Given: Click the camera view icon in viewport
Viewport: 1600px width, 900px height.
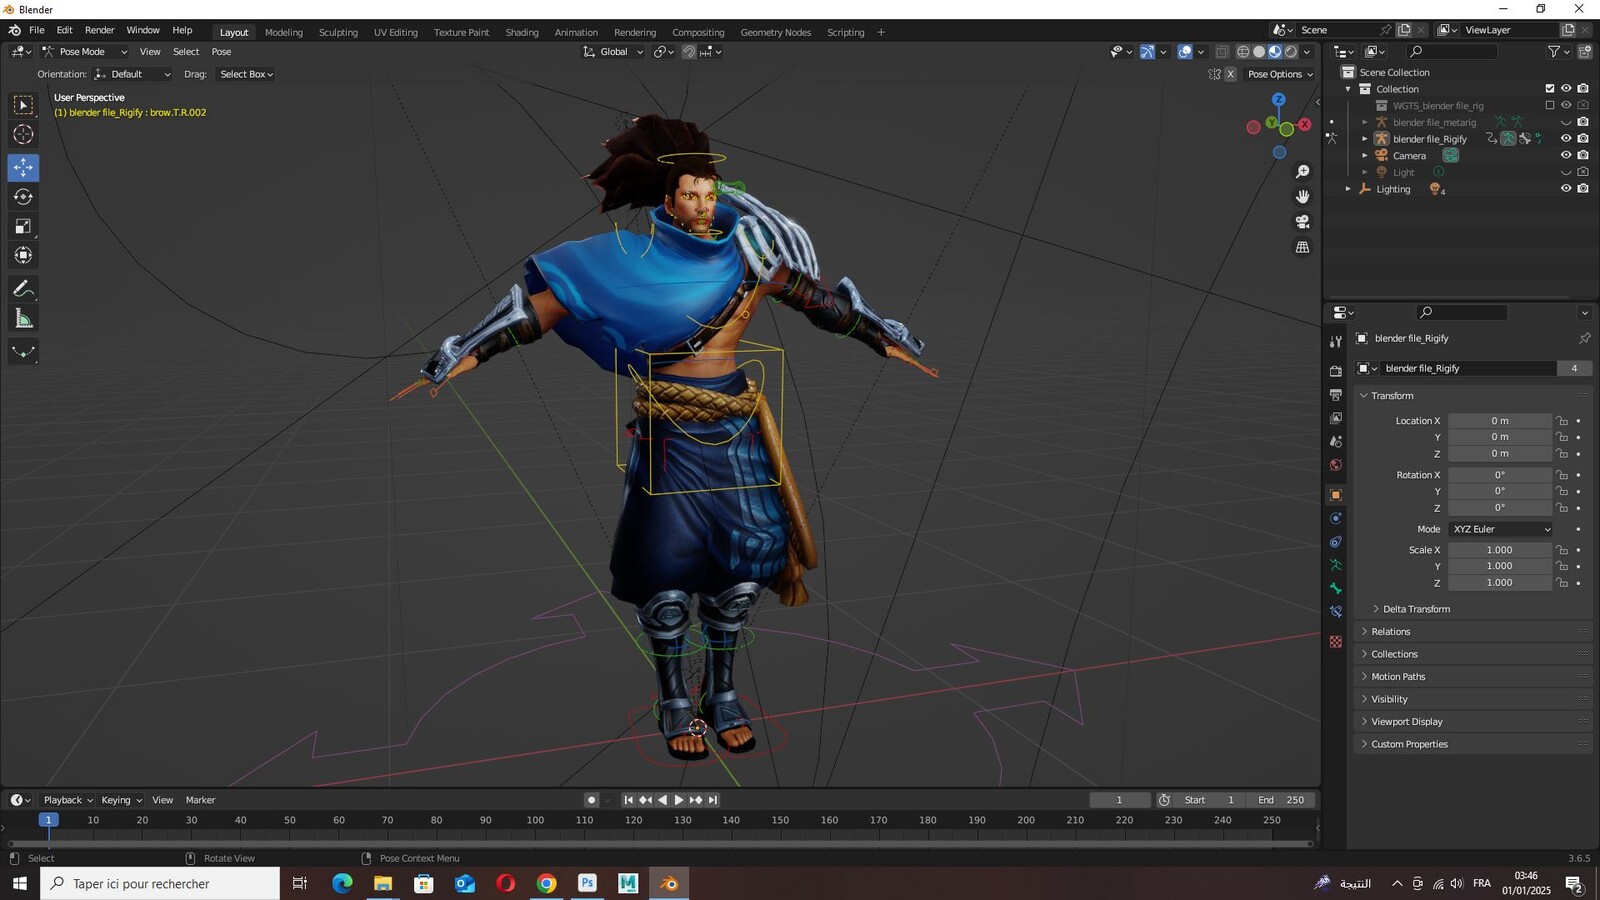Looking at the screenshot, I should (1302, 222).
